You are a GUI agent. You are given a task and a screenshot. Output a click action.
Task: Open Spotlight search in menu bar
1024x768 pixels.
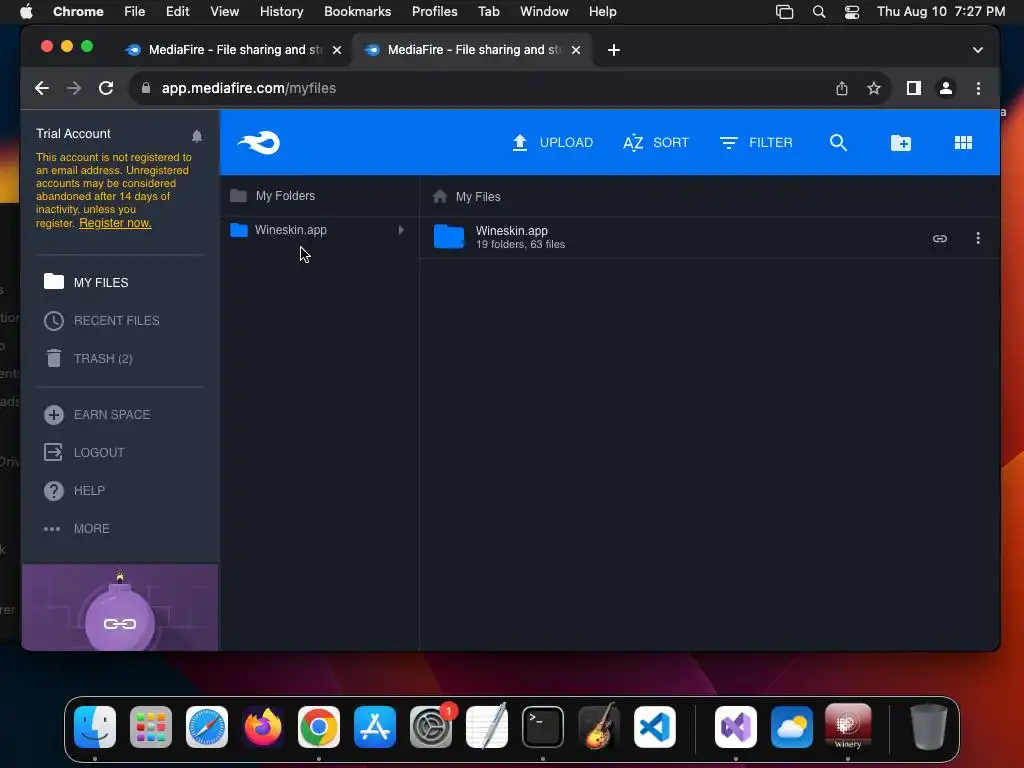coord(819,12)
